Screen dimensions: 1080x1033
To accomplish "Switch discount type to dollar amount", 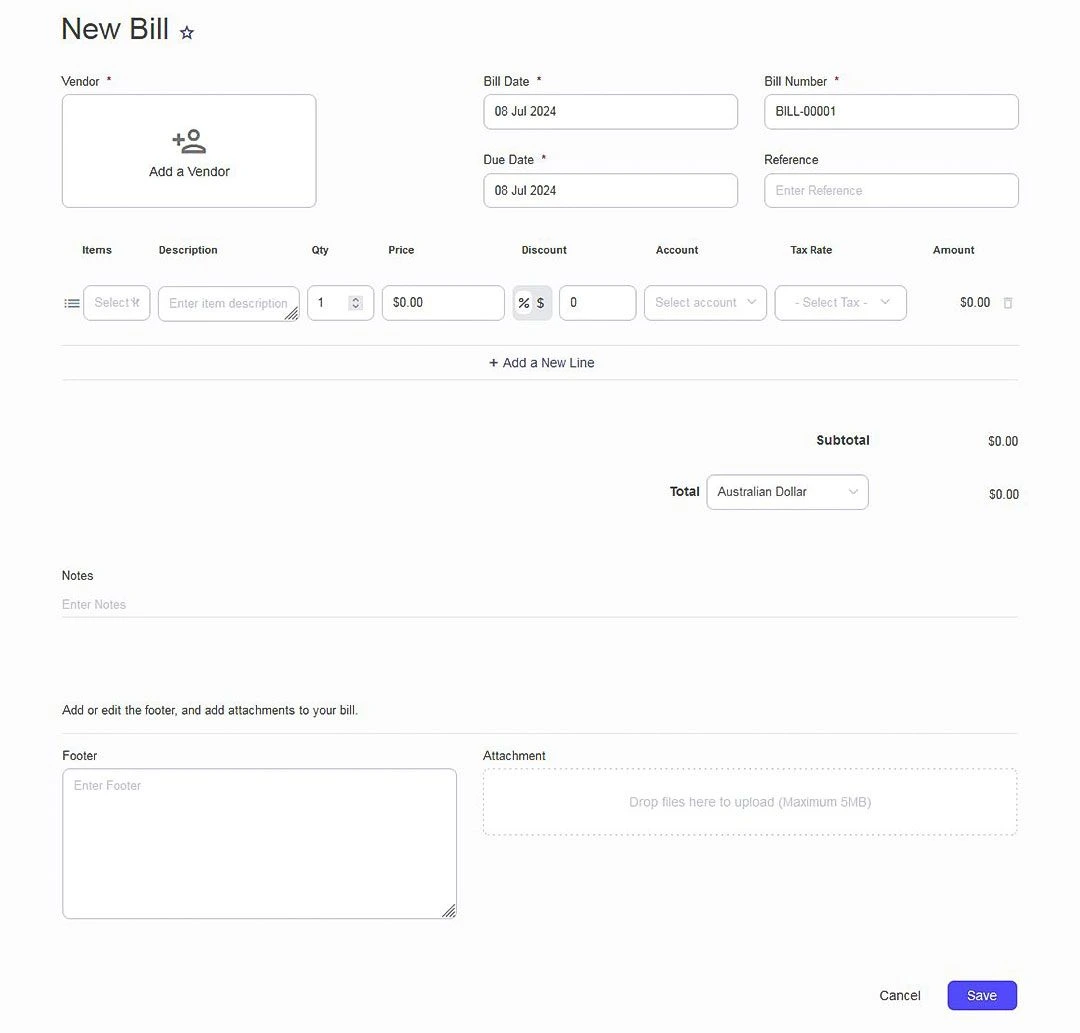I will point(541,303).
